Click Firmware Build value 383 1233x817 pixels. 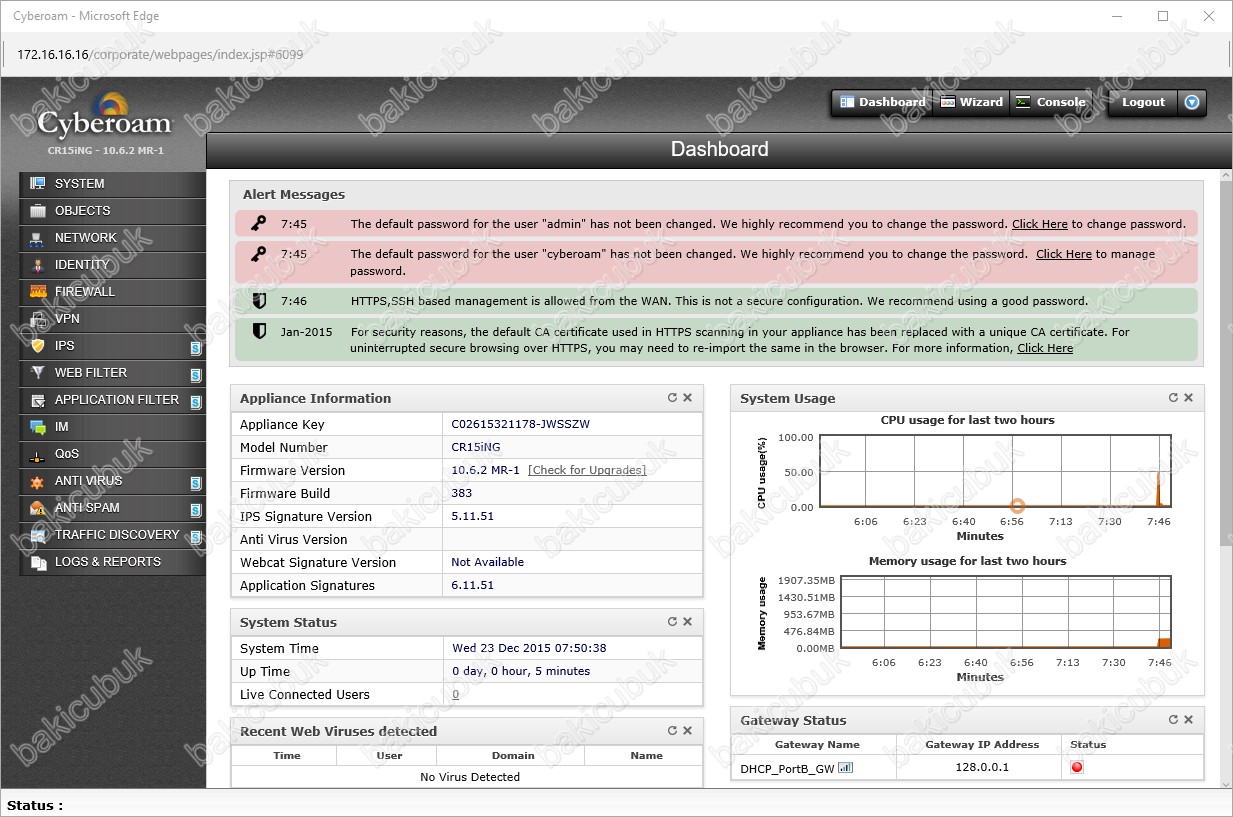[462, 493]
